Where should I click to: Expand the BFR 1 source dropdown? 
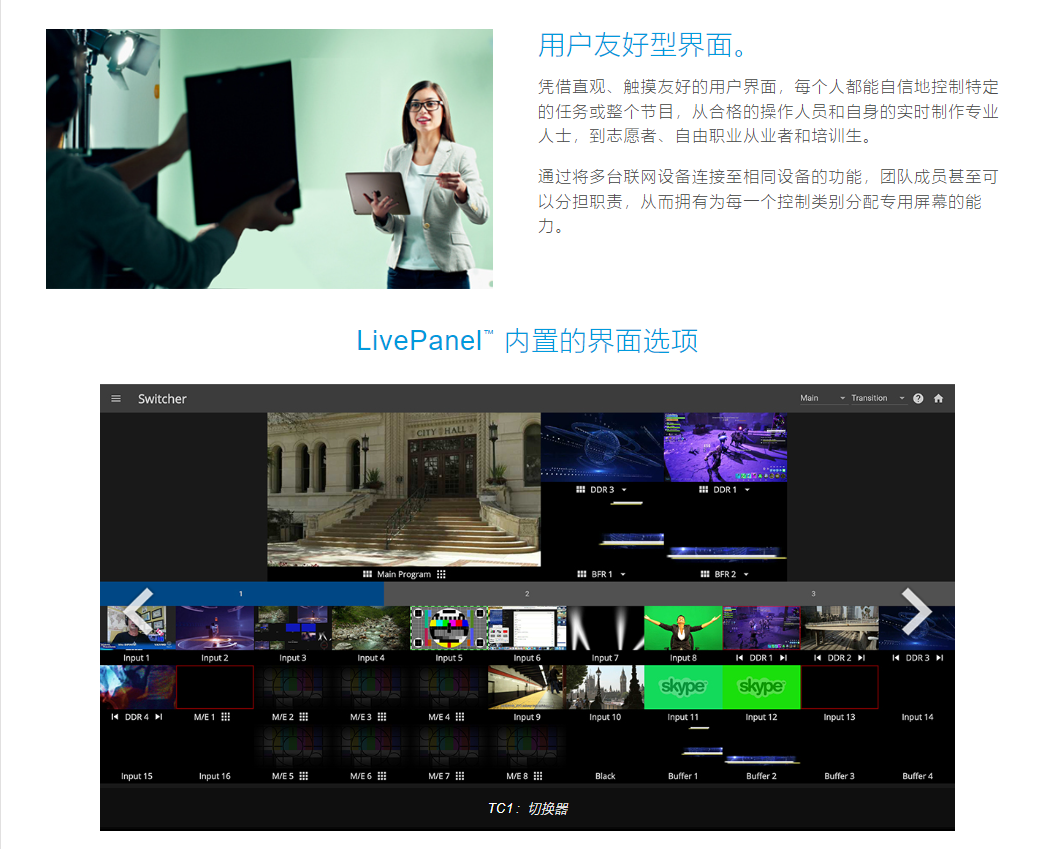click(623, 574)
